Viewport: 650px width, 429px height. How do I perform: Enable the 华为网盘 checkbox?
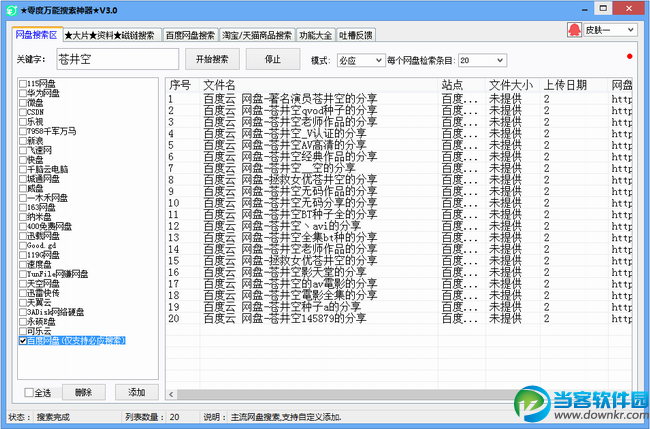tap(23, 93)
